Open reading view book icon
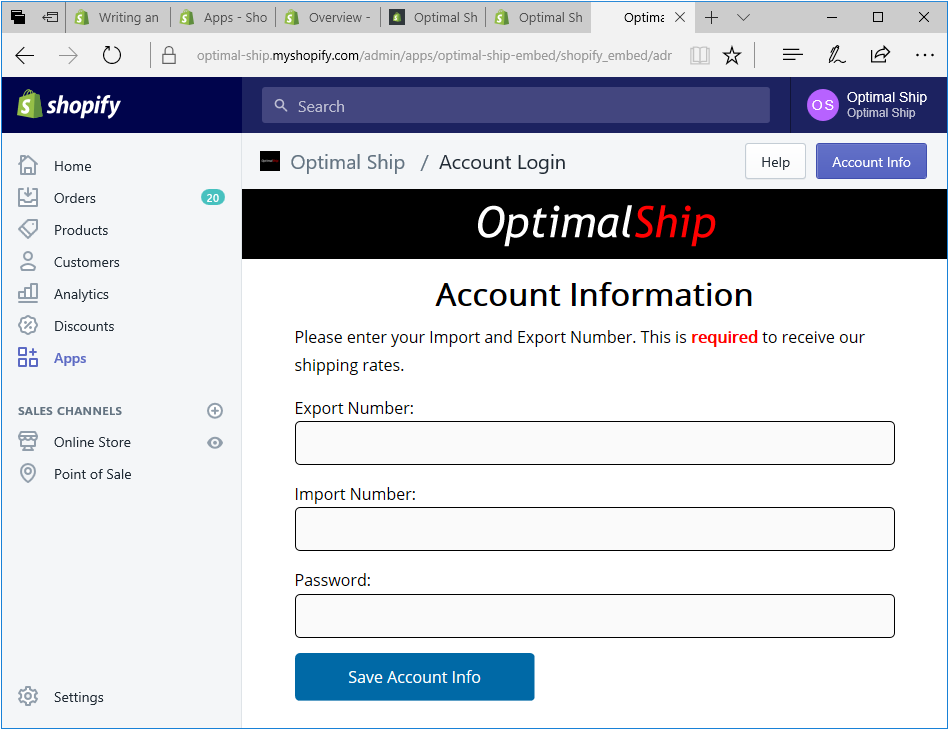Screen dimensions: 949x730 coord(700,56)
